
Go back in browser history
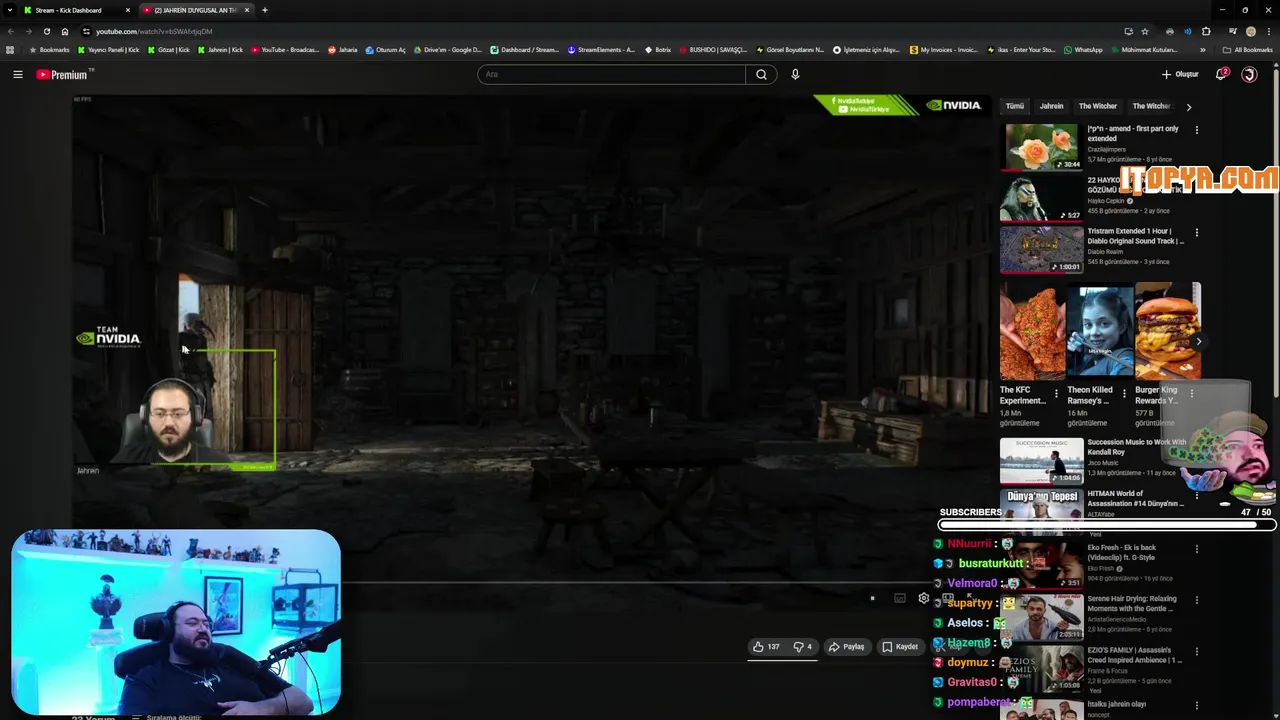(10, 31)
